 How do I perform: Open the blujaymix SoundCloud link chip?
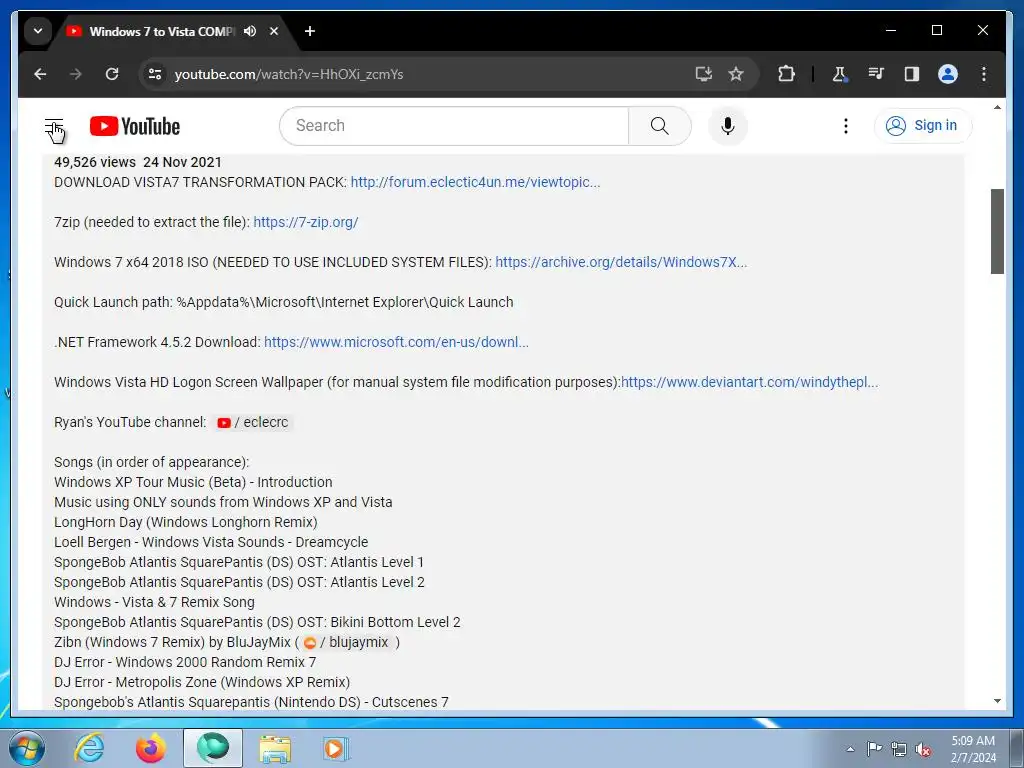tap(347, 643)
